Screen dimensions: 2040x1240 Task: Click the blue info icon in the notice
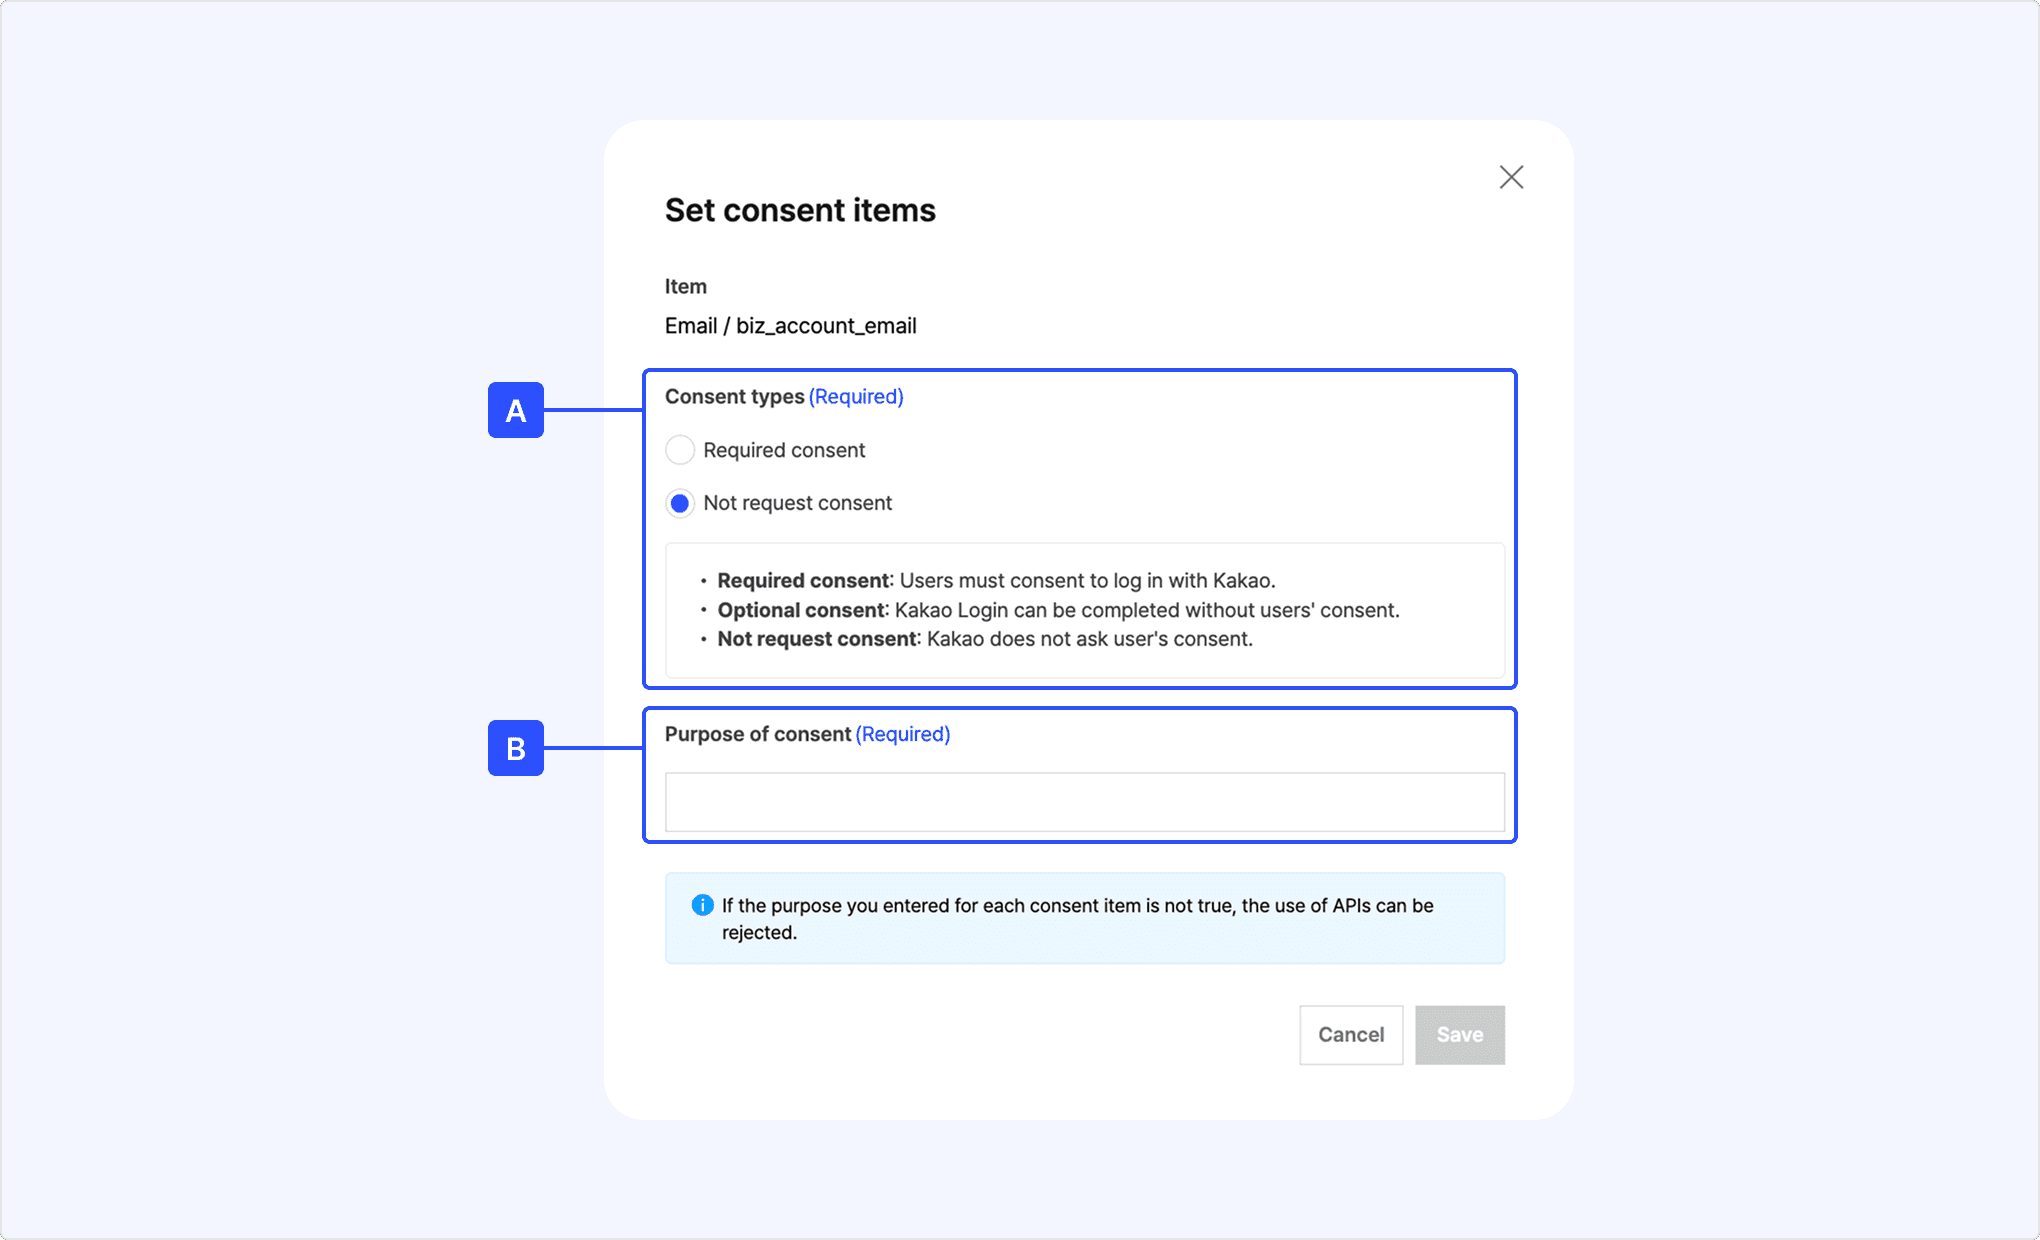[703, 905]
